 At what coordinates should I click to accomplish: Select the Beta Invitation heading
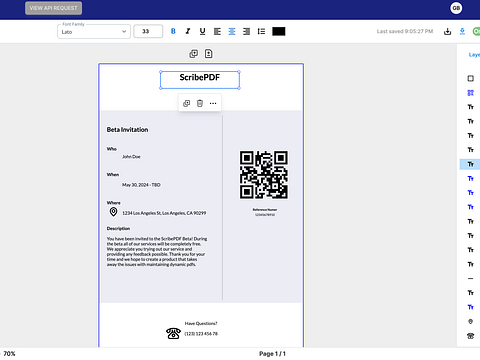(127, 130)
